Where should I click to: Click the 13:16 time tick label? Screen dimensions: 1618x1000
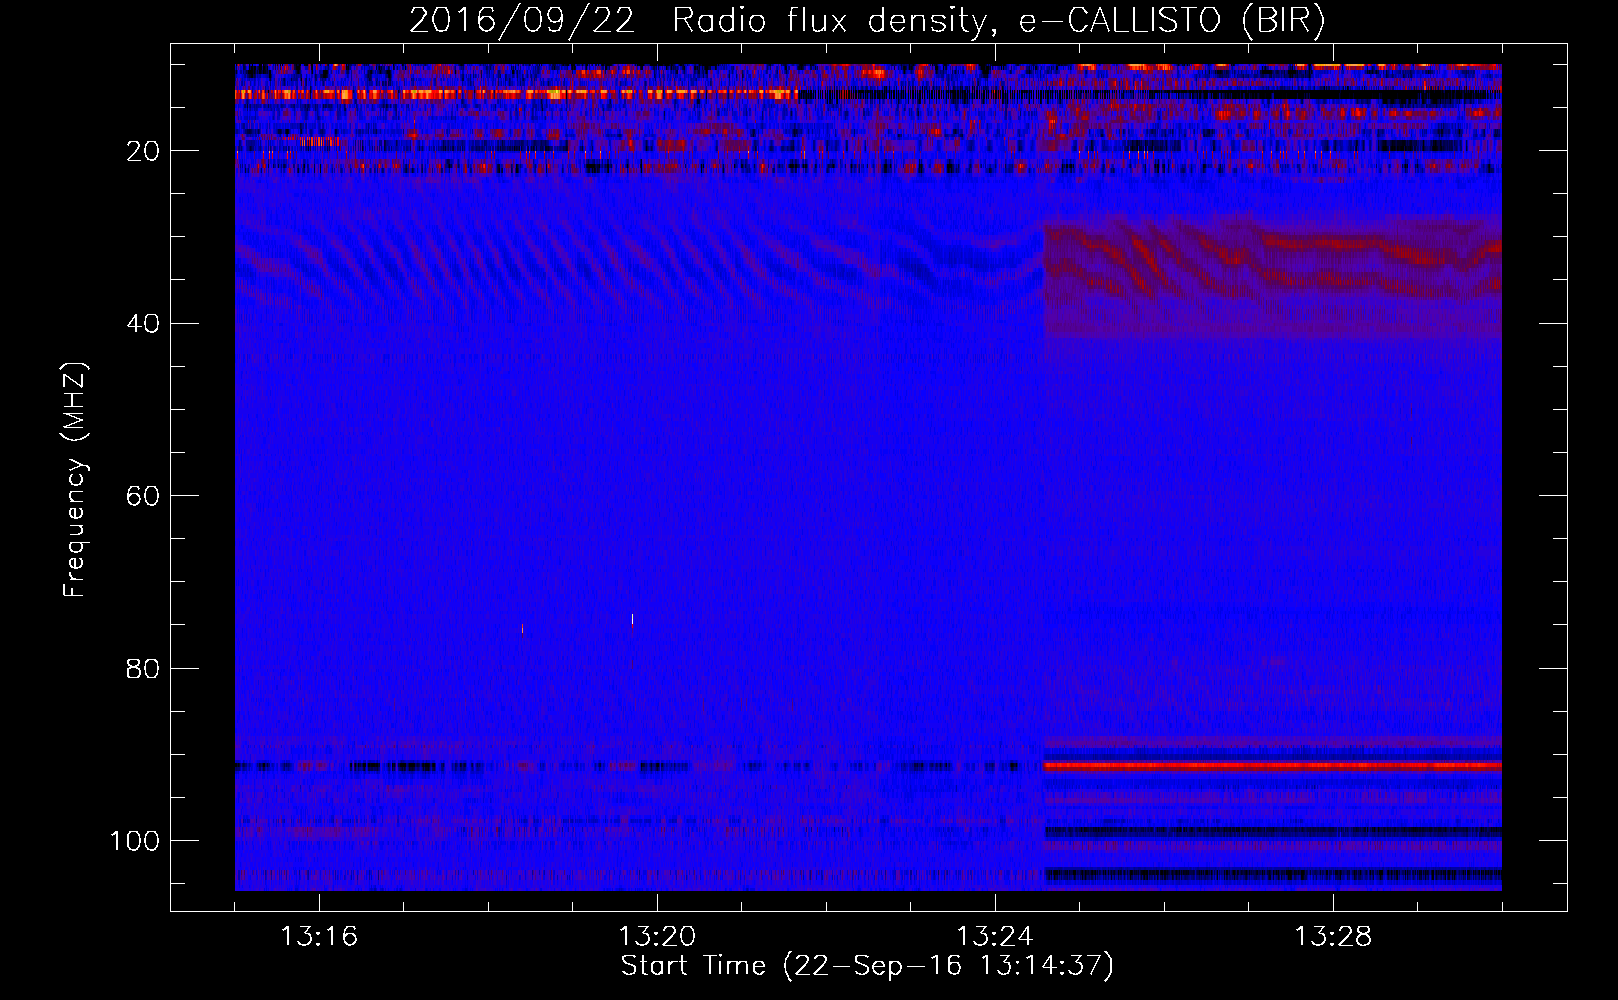pos(319,937)
